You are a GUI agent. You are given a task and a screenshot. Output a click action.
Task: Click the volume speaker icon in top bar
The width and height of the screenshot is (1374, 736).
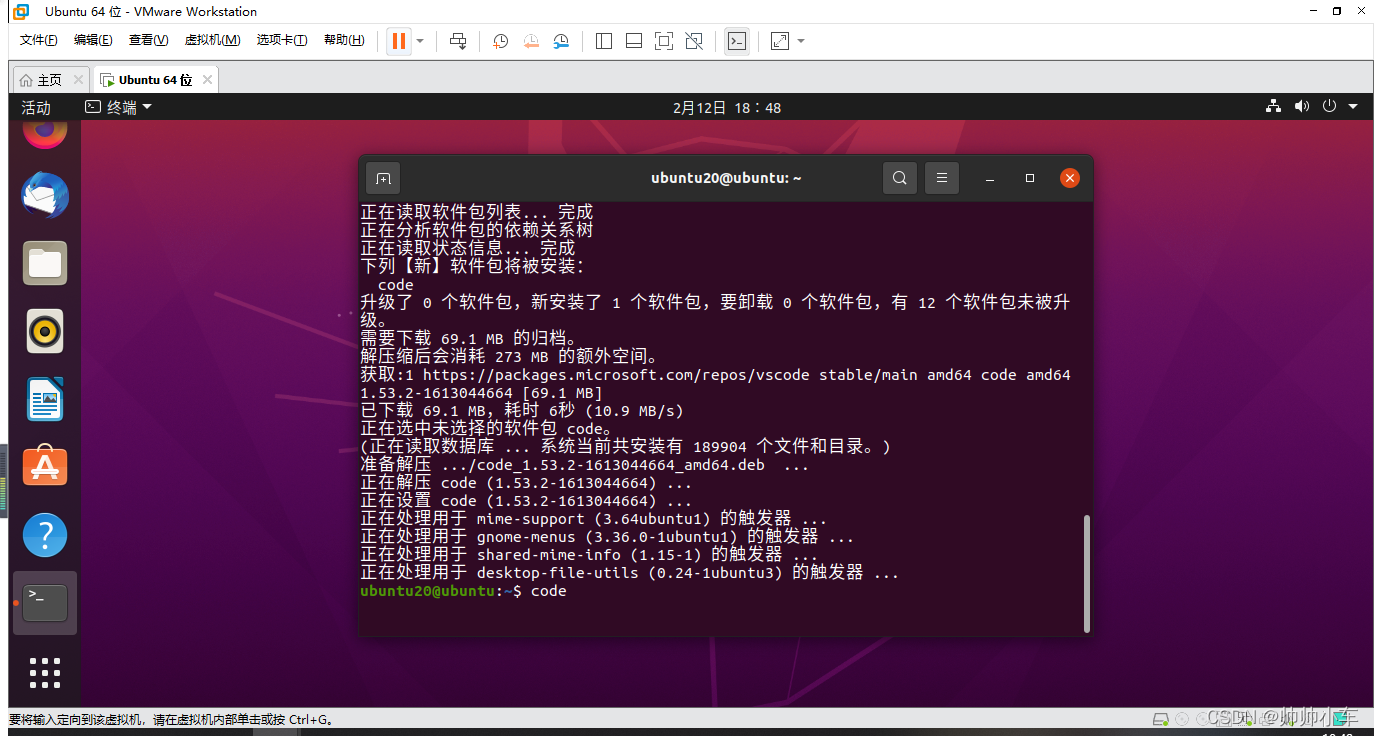(x=1301, y=106)
